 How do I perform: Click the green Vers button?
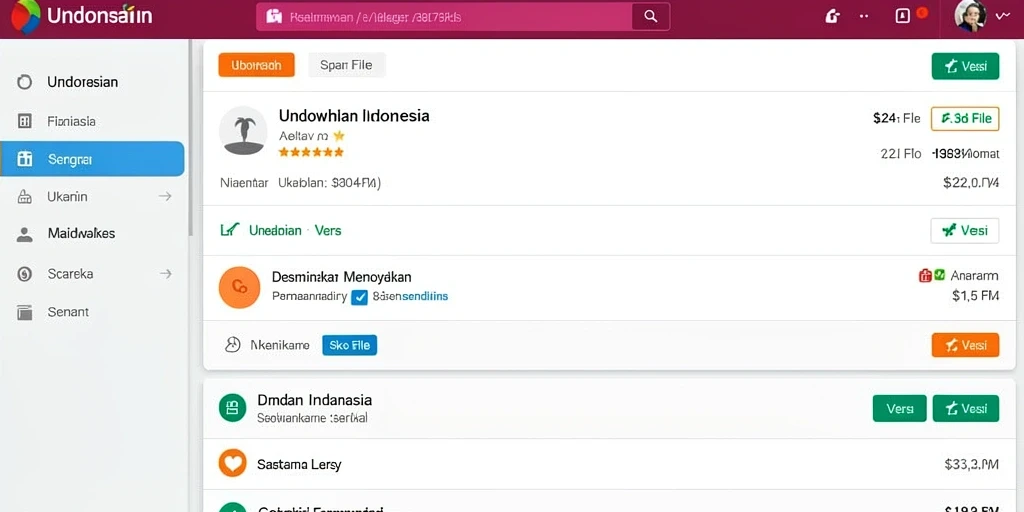pyautogui.click(x=899, y=408)
